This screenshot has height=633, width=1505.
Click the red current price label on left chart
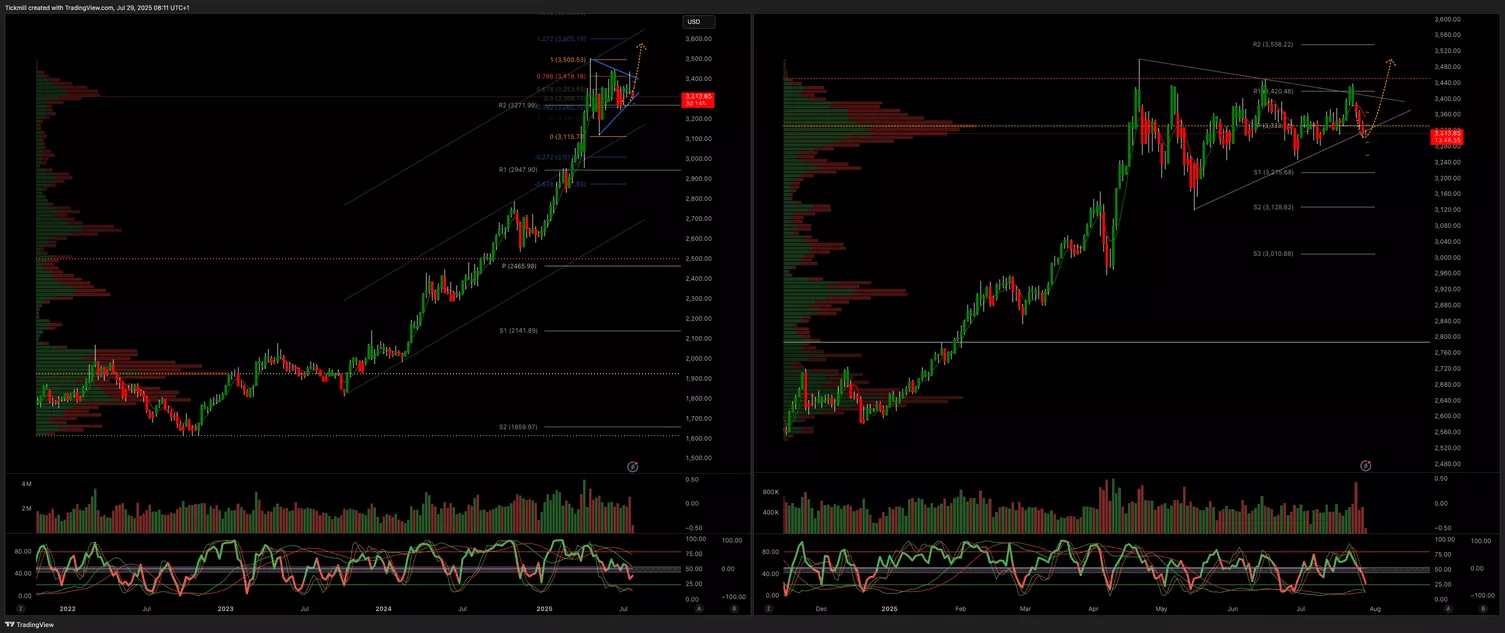pos(695,99)
